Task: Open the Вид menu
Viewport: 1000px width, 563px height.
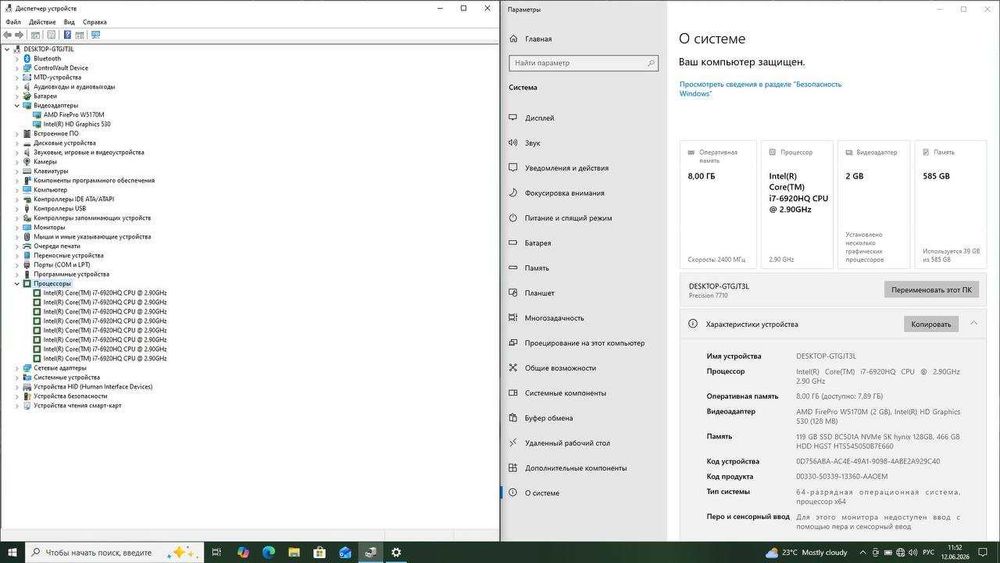Action: point(69,22)
